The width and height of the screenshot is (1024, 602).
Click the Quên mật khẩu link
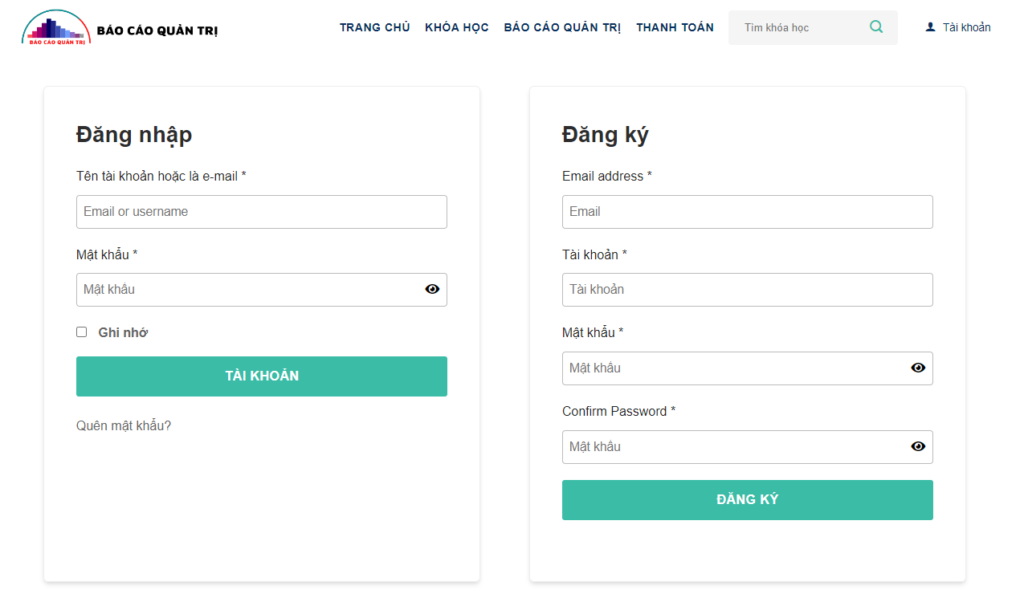click(124, 425)
